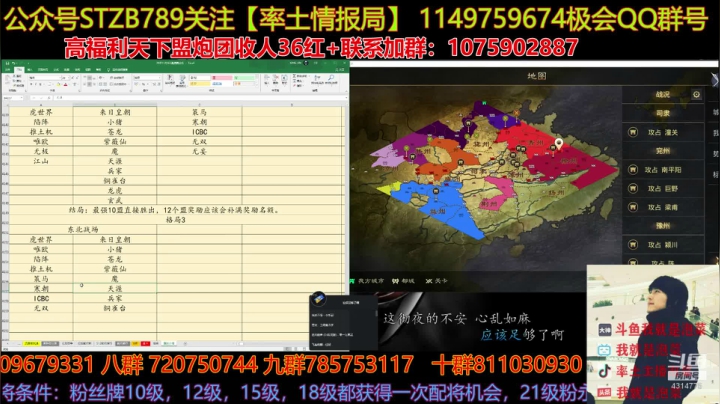Click the capital city icon in blue 益州 region

(435, 191)
